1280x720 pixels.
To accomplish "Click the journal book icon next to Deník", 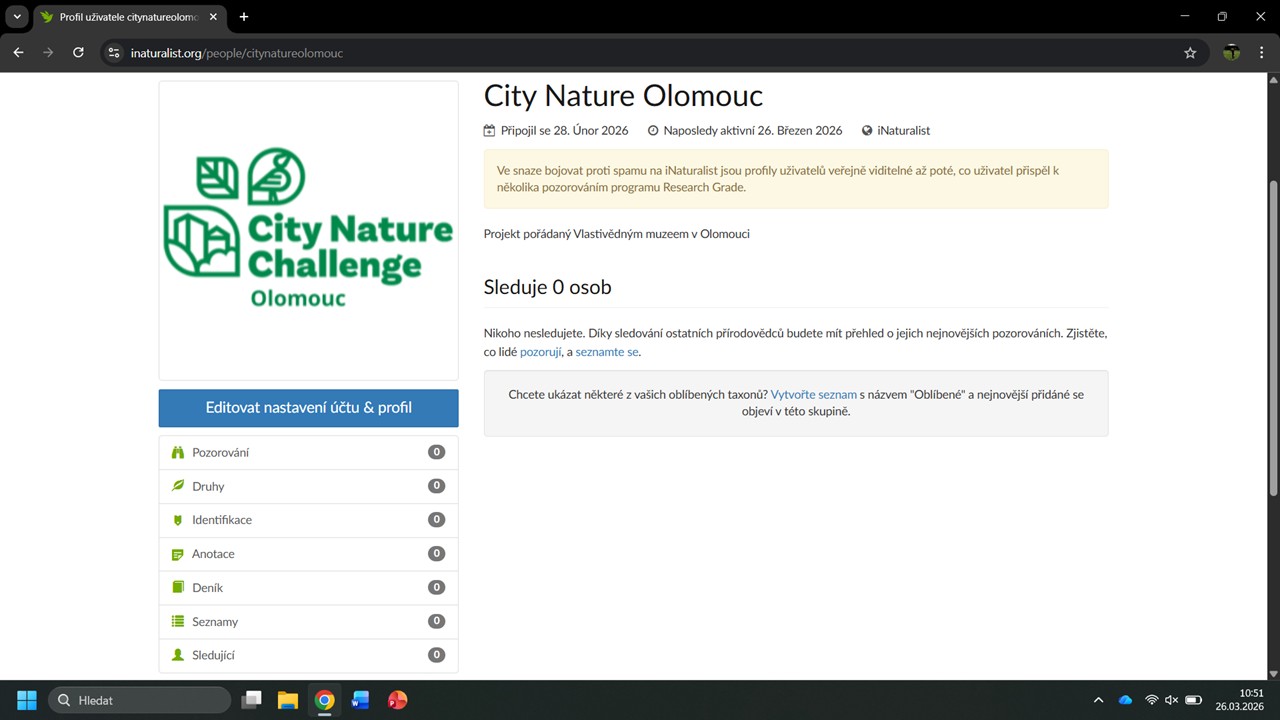I will [178, 588].
